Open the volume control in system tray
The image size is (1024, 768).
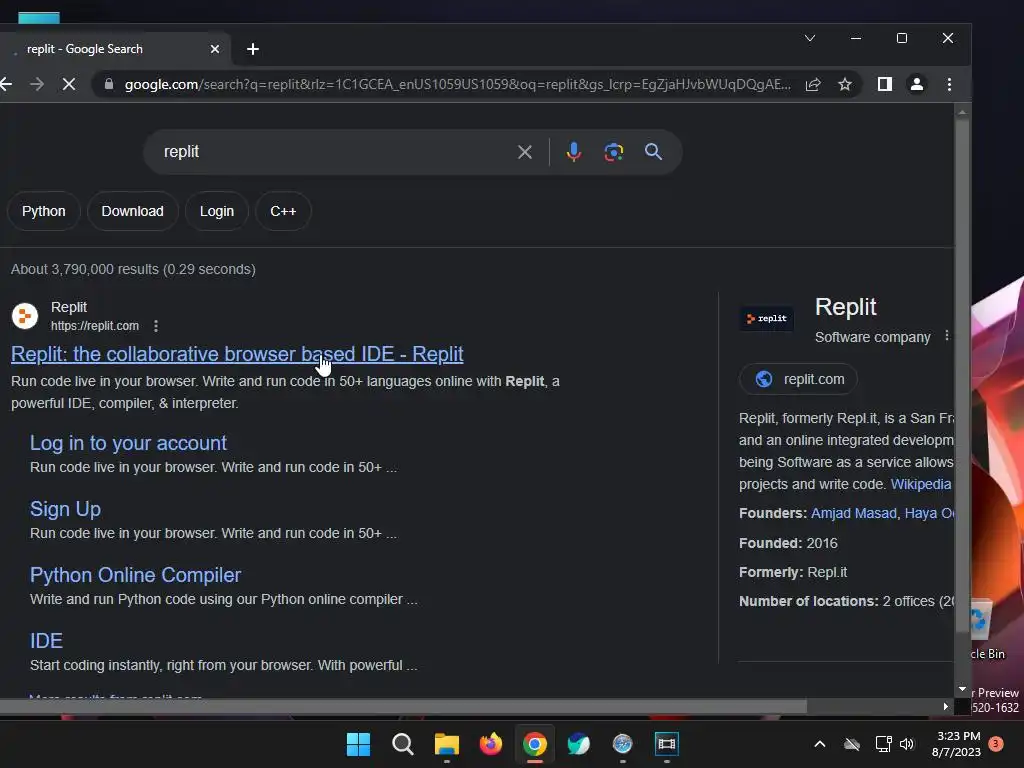tap(906, 744)
